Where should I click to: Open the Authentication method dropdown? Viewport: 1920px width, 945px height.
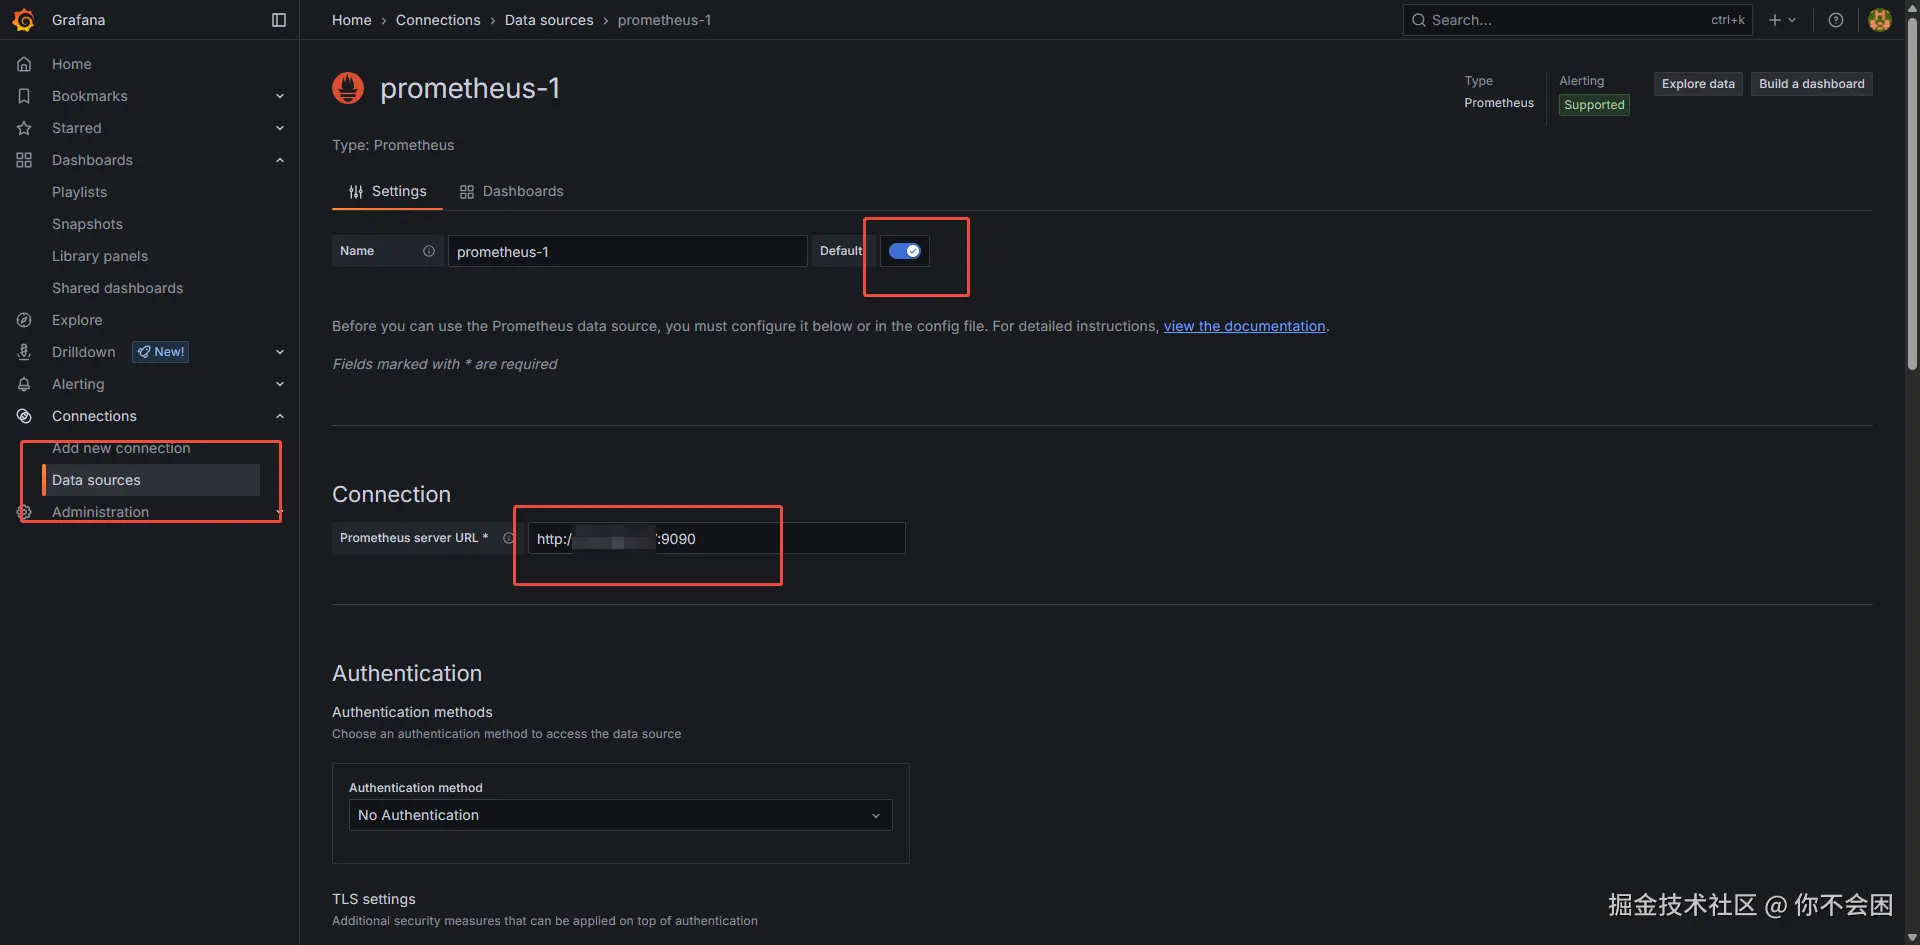(x=620, y=815)
